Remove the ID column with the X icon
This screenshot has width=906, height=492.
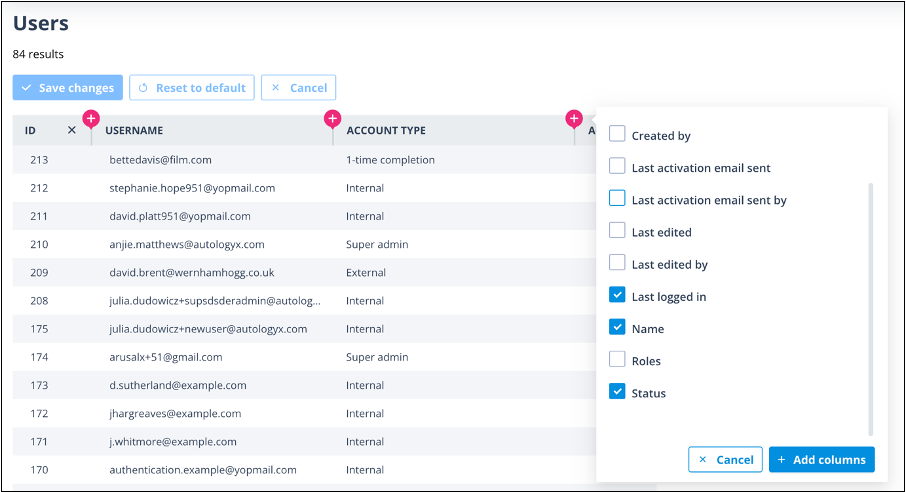tap(72, 130)
